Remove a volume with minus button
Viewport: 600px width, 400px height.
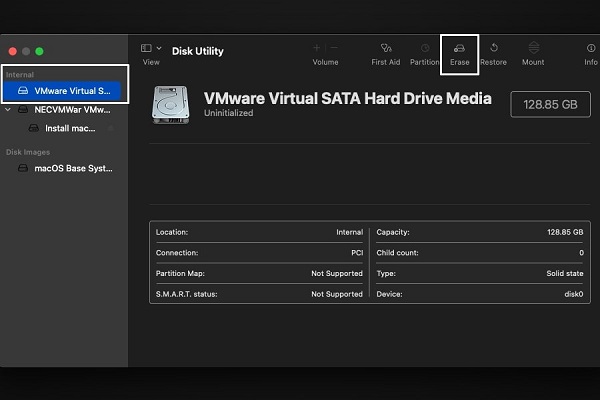(x=334, y=48)
